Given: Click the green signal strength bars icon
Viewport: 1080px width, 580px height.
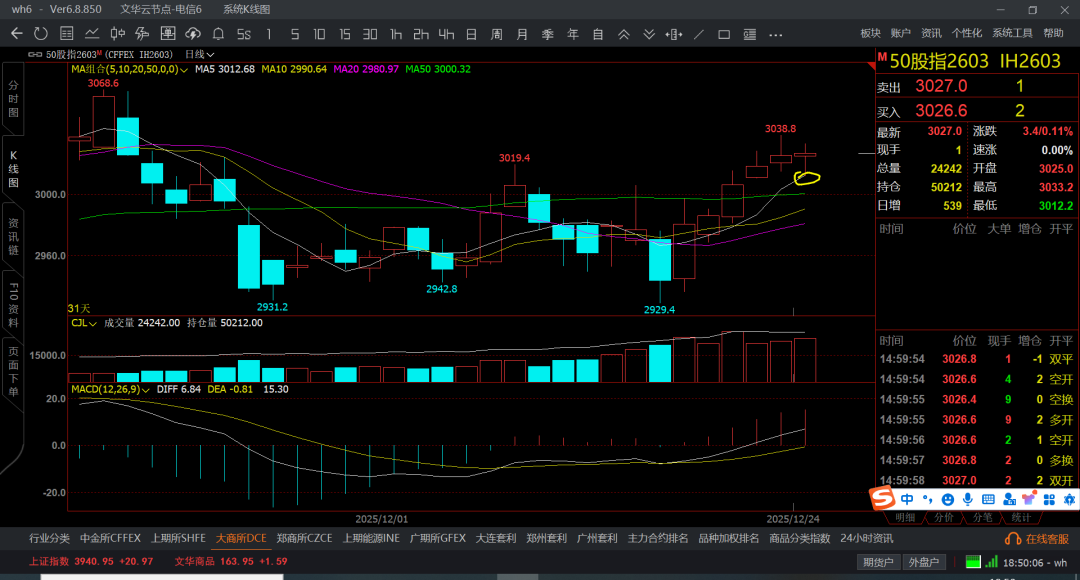Looking at the screenshot, I should (991, 562).
